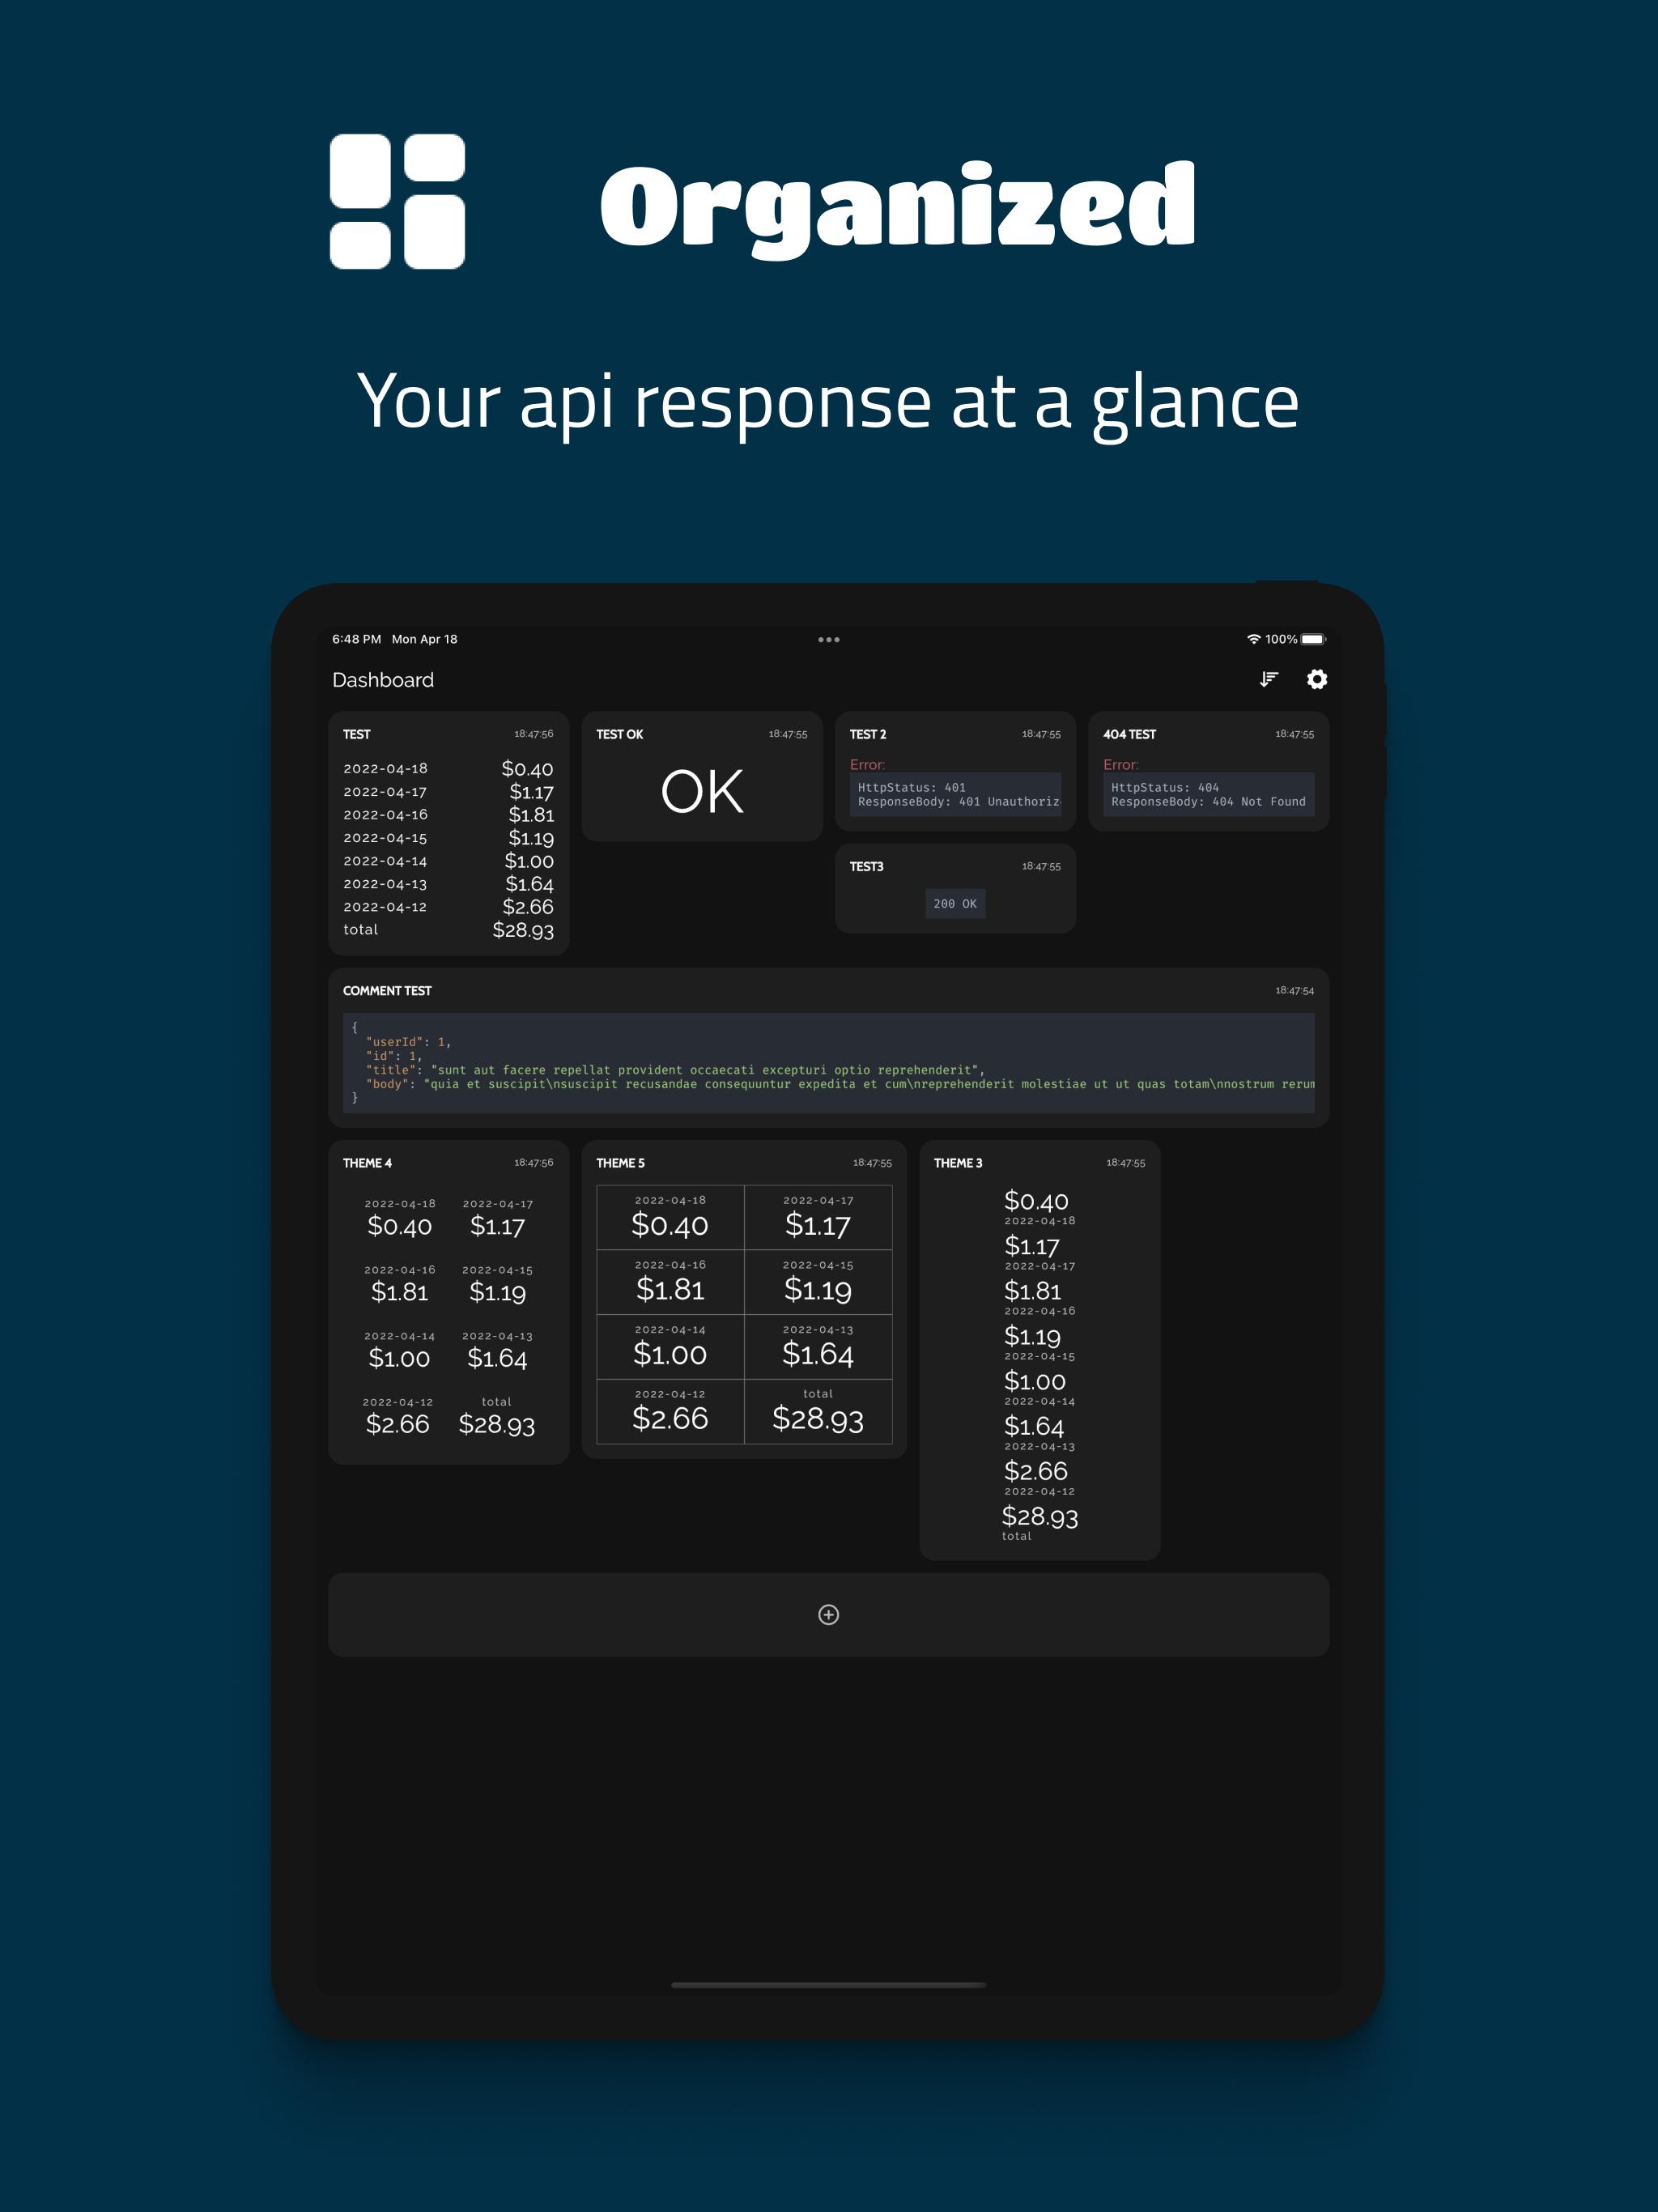Image resolution: width=1658 pixels, height=2212 pixels.
Task: Select the $2.66 value in TEST widget
Action: point(528,907)
